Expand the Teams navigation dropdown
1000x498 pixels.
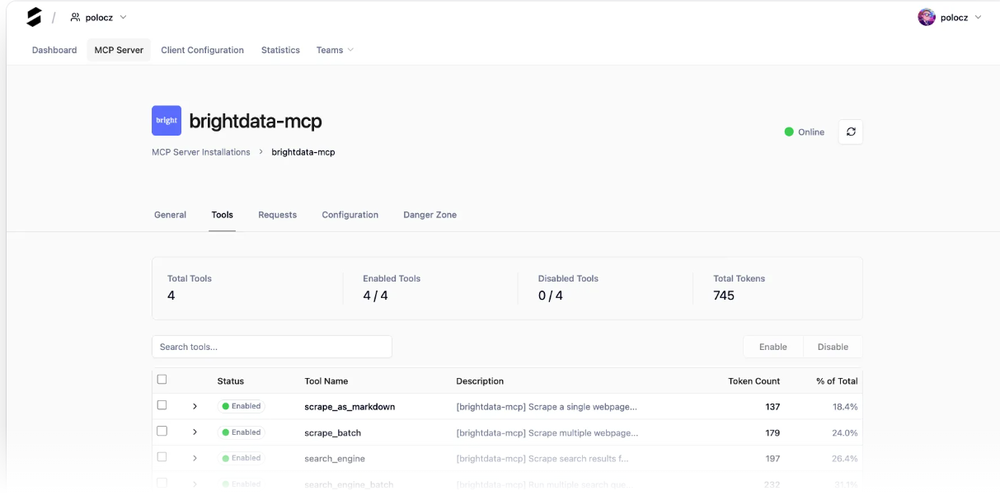tap(335, 50)
